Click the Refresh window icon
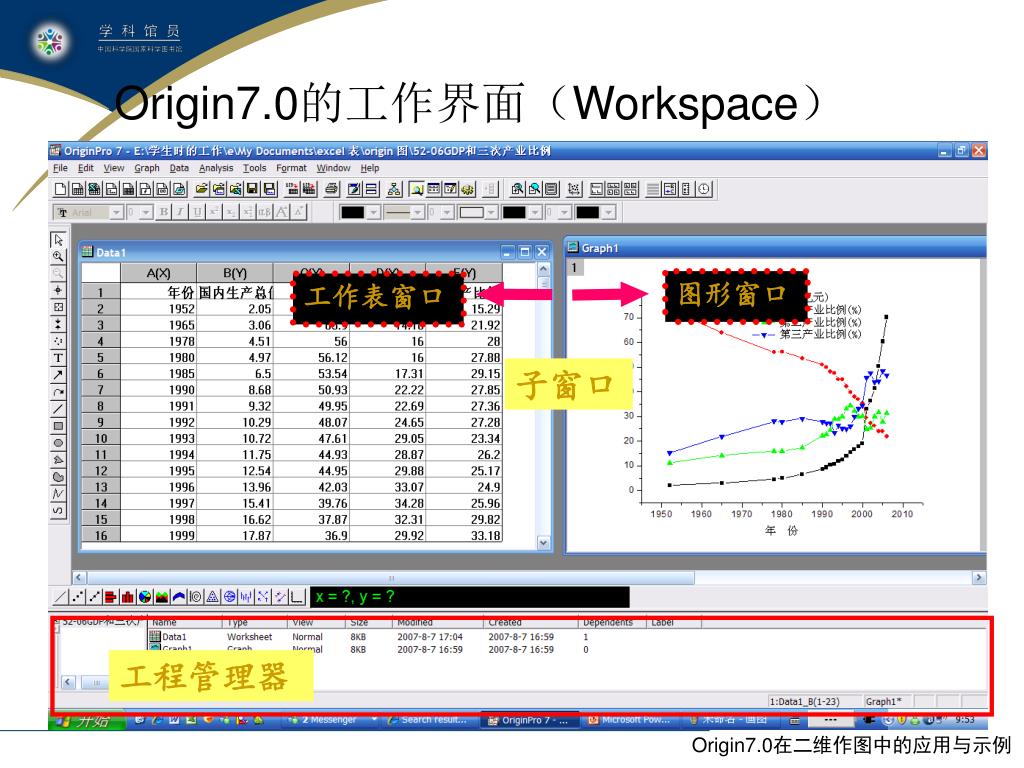 click(353, 189)
